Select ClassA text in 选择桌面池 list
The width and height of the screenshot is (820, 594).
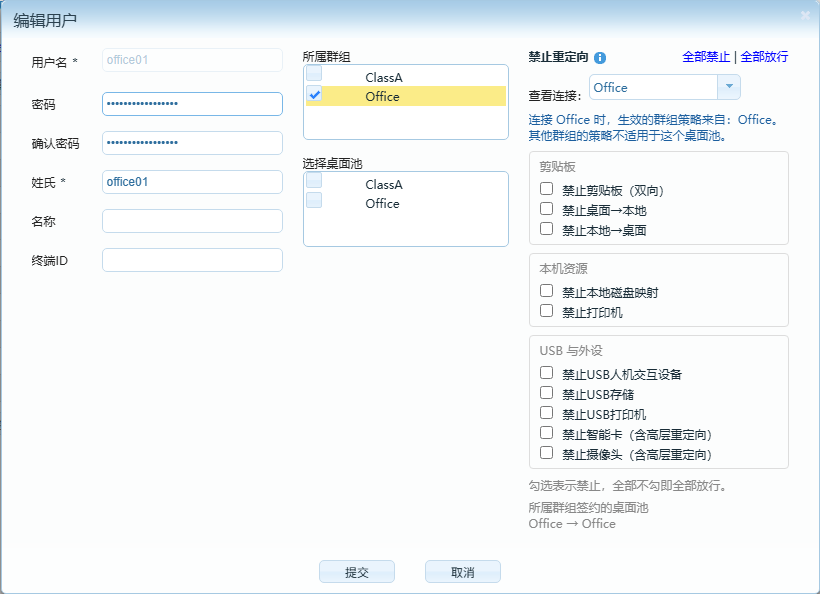(x=384, y=185)
